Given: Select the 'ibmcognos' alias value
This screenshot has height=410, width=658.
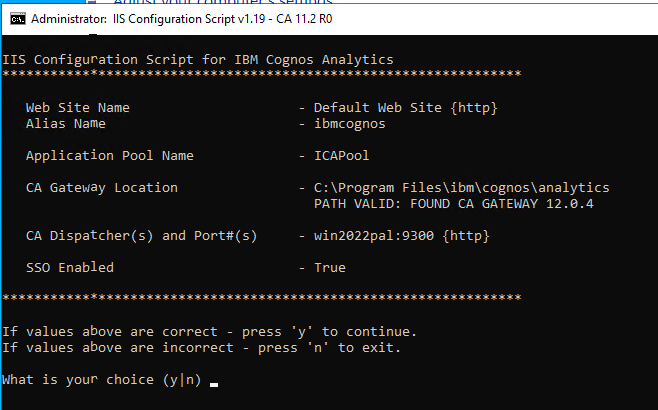Looking at the screenshot, I should [350, 124].
